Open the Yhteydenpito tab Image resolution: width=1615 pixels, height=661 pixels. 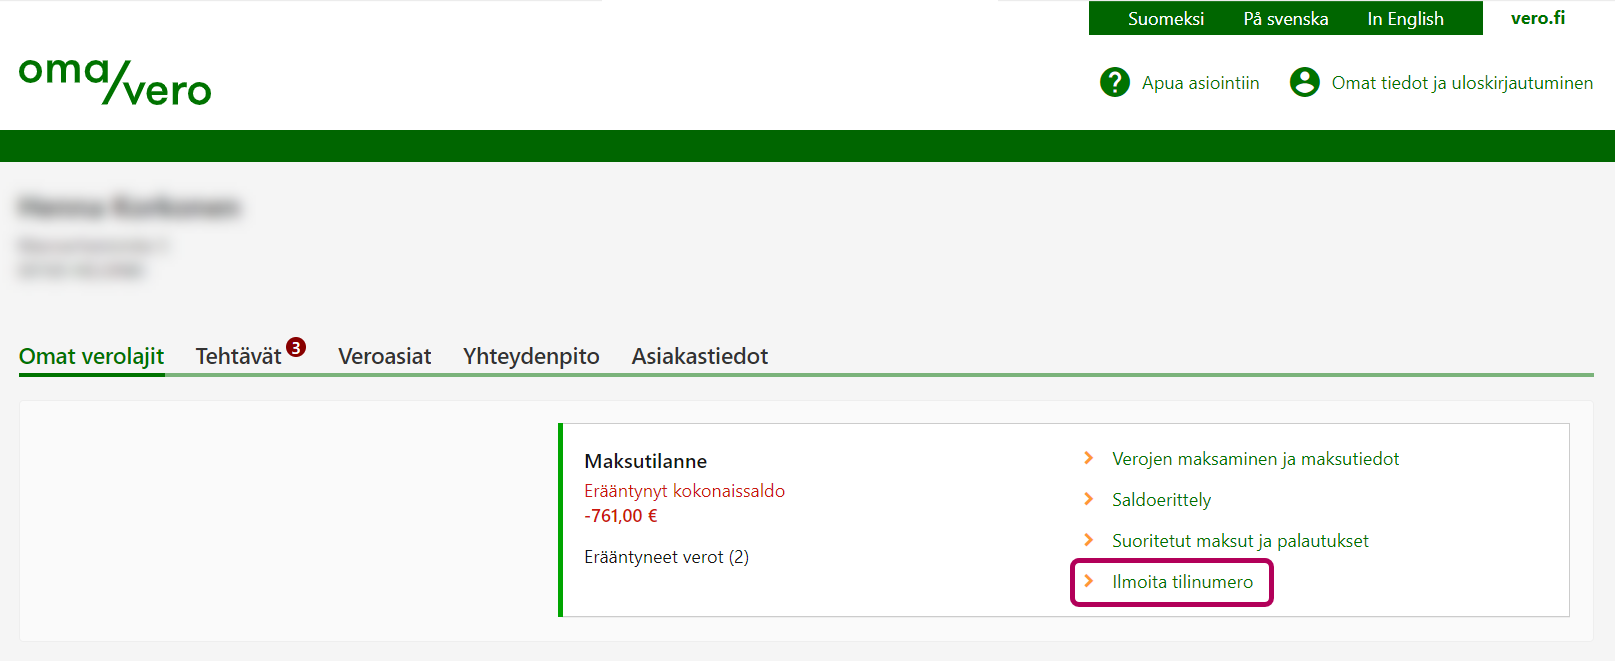(x=531, y=356)
